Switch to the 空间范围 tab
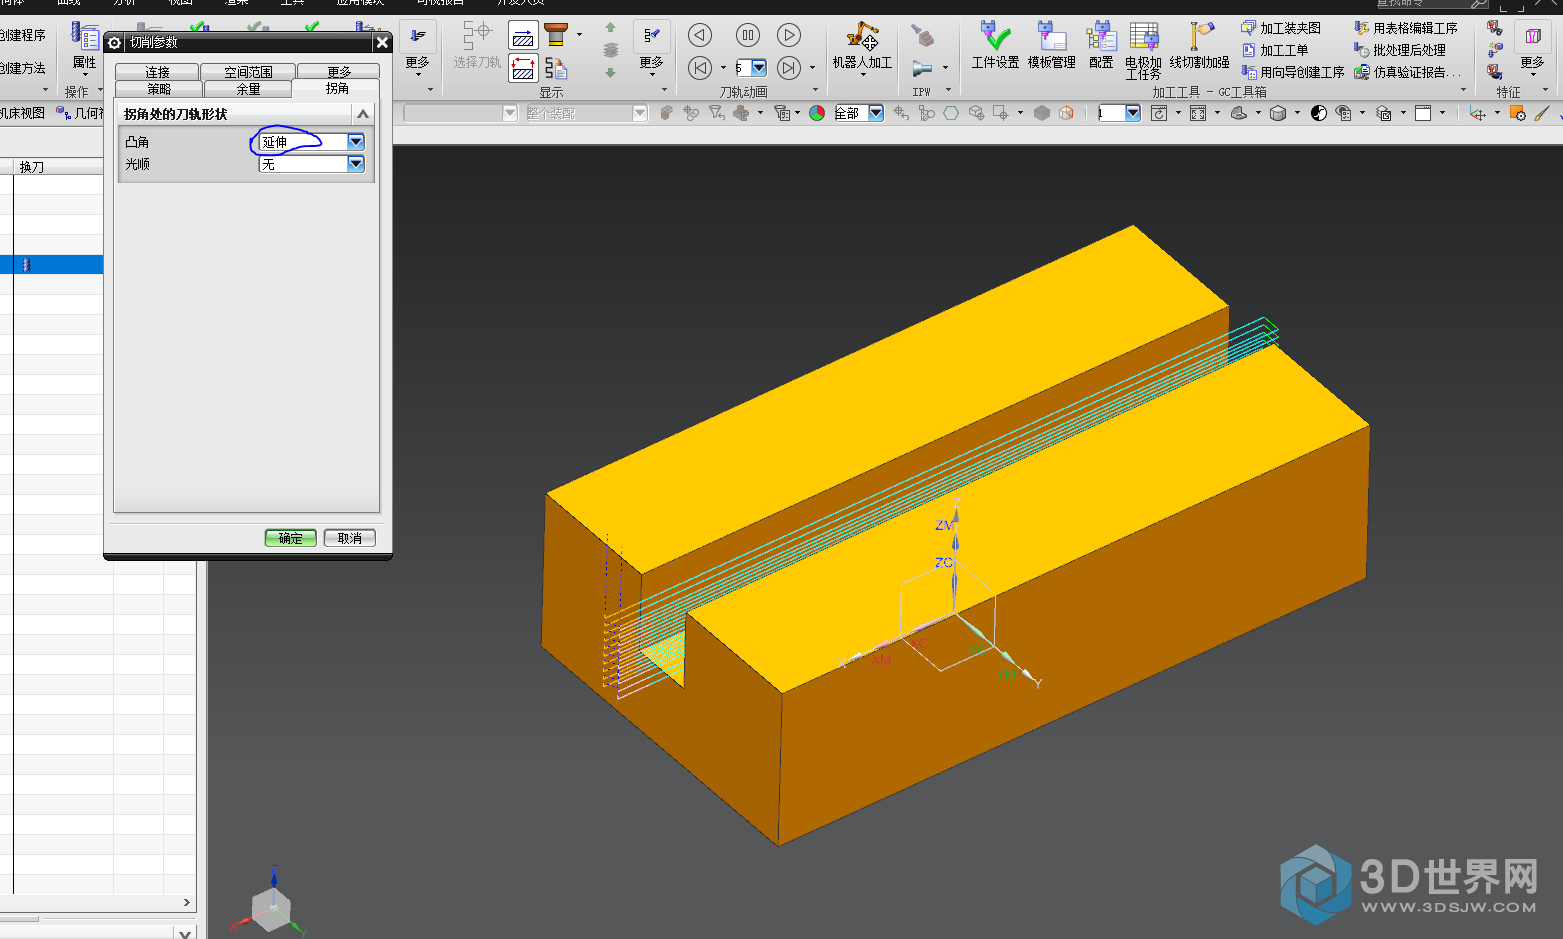This screenshot has width=1563, height=939. coord(248,72)
